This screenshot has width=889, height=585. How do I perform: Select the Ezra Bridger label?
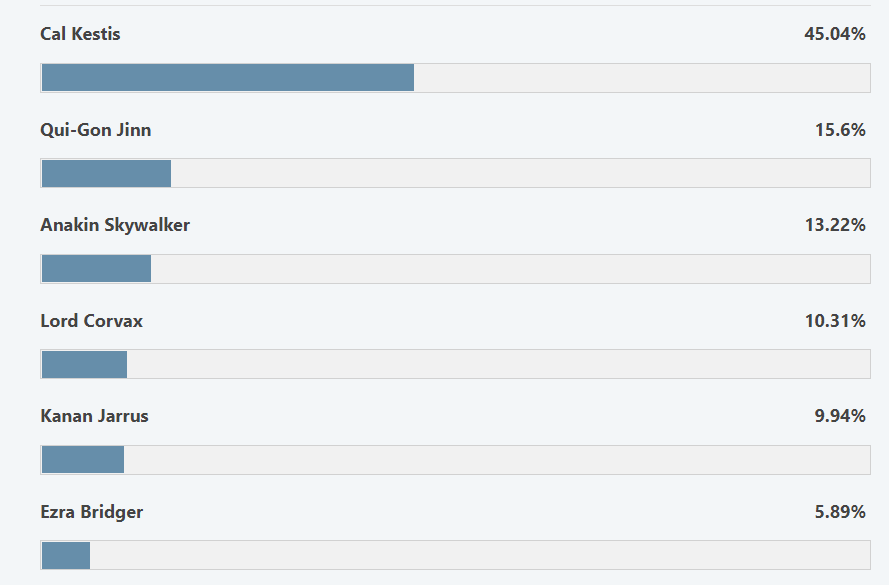91,512
